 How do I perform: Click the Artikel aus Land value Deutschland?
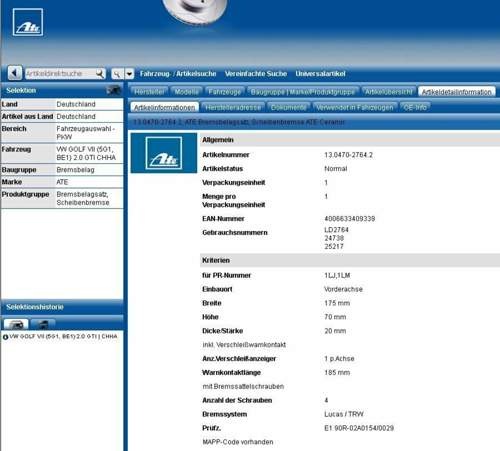point(76,117)
